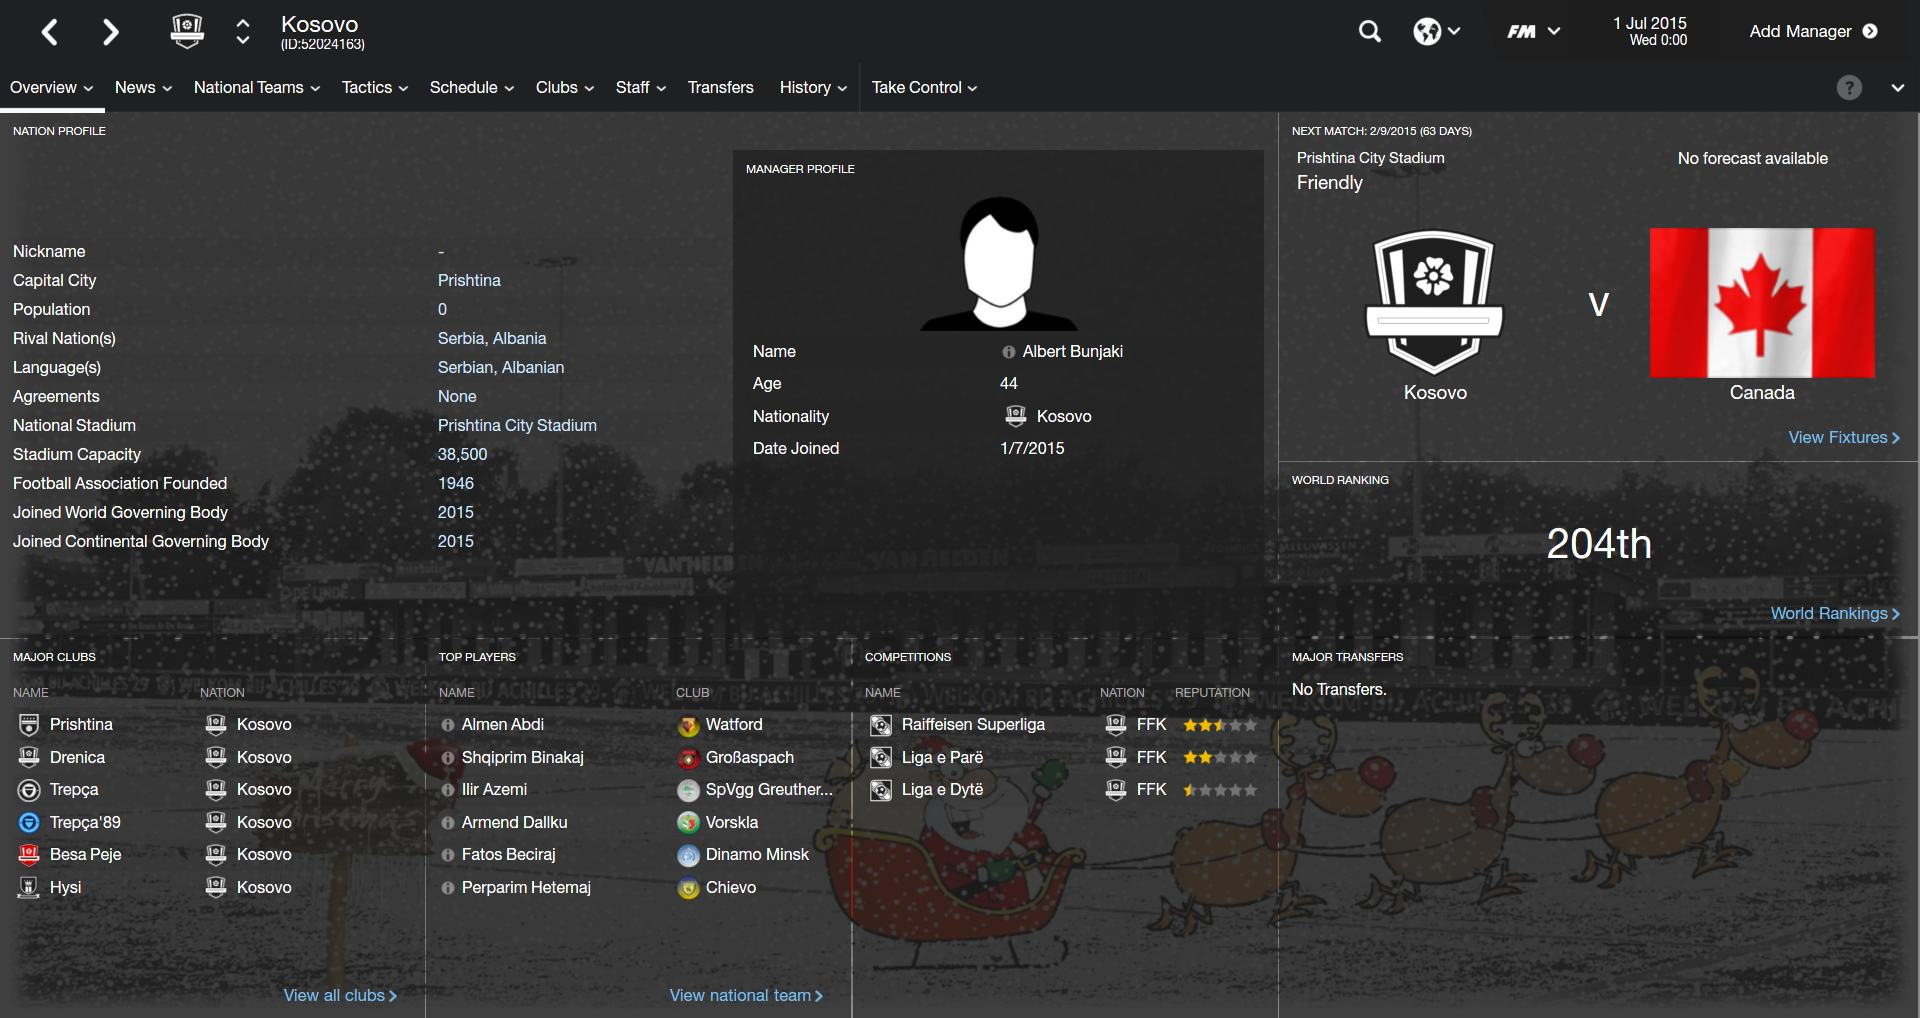
Task: Click the Add Manager button
Action: [x=1813, y=32]
